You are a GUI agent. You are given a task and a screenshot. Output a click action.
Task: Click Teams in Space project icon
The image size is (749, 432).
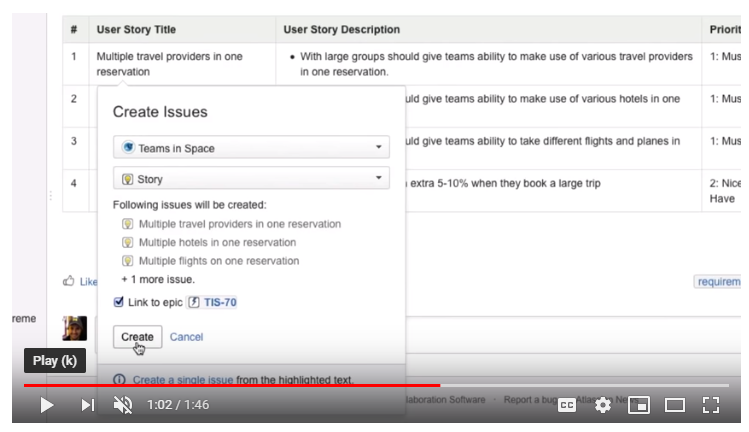(128, 147)
